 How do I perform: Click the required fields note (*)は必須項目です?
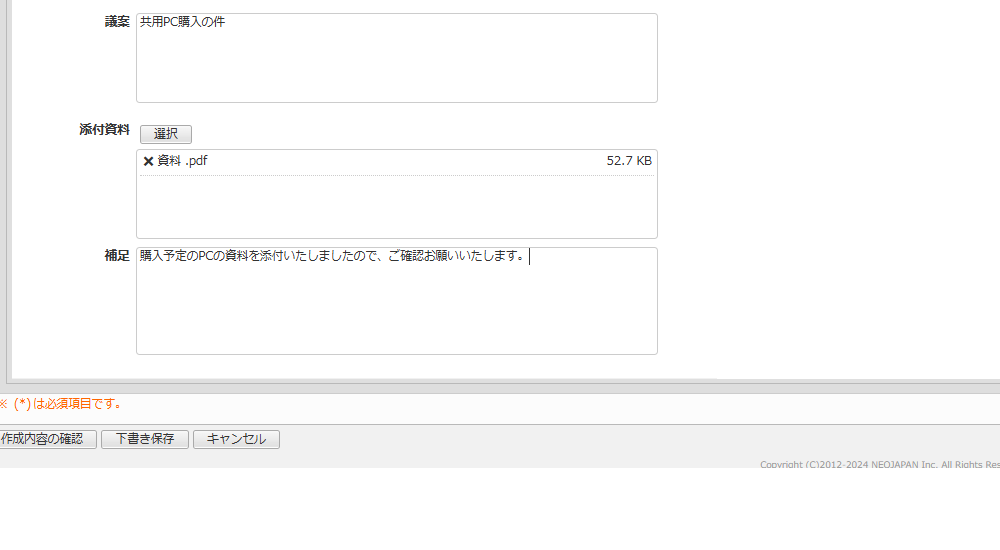[61, 404]
